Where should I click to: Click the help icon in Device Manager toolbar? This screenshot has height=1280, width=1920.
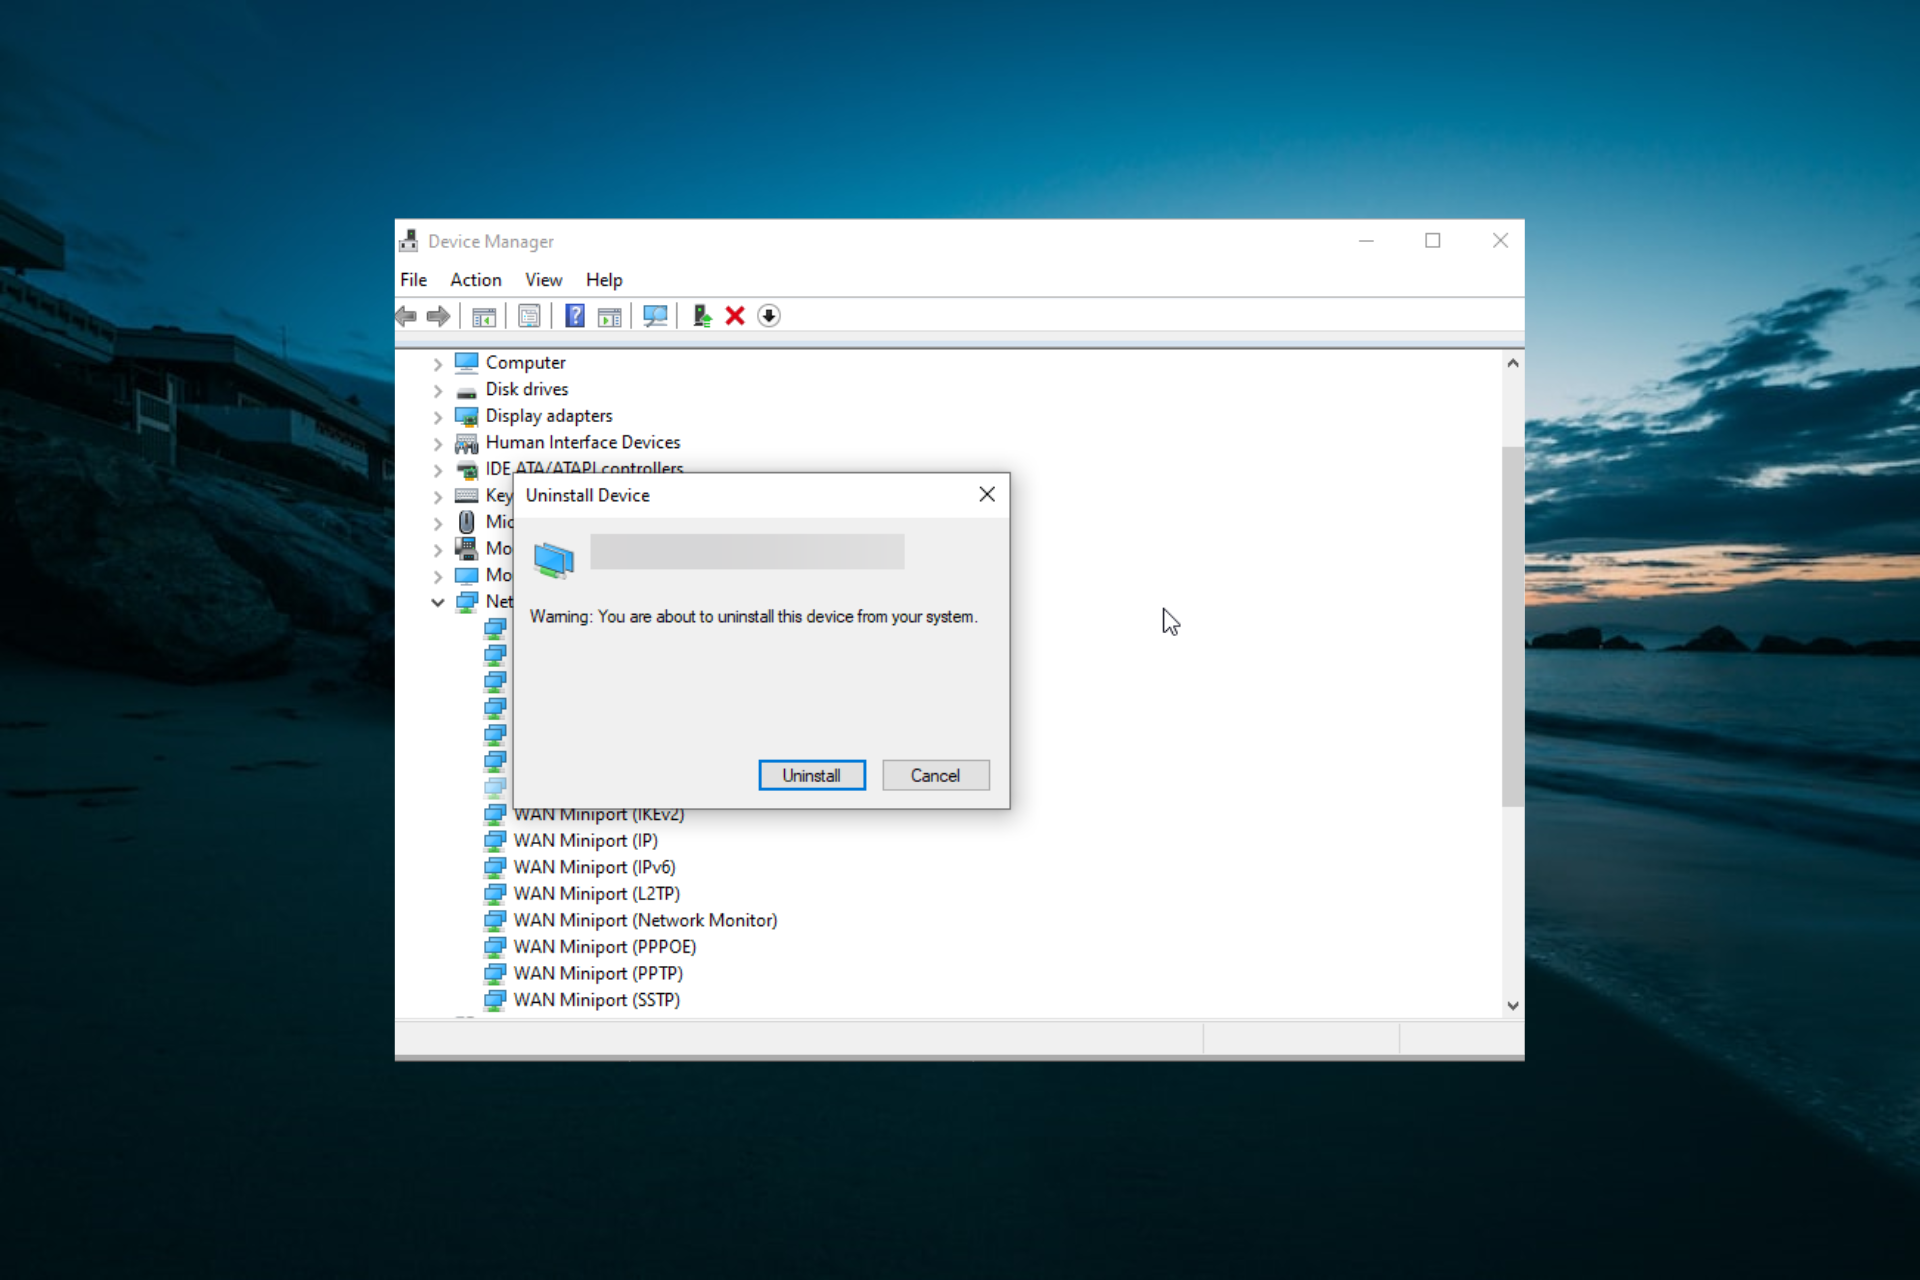click(573, 314)
